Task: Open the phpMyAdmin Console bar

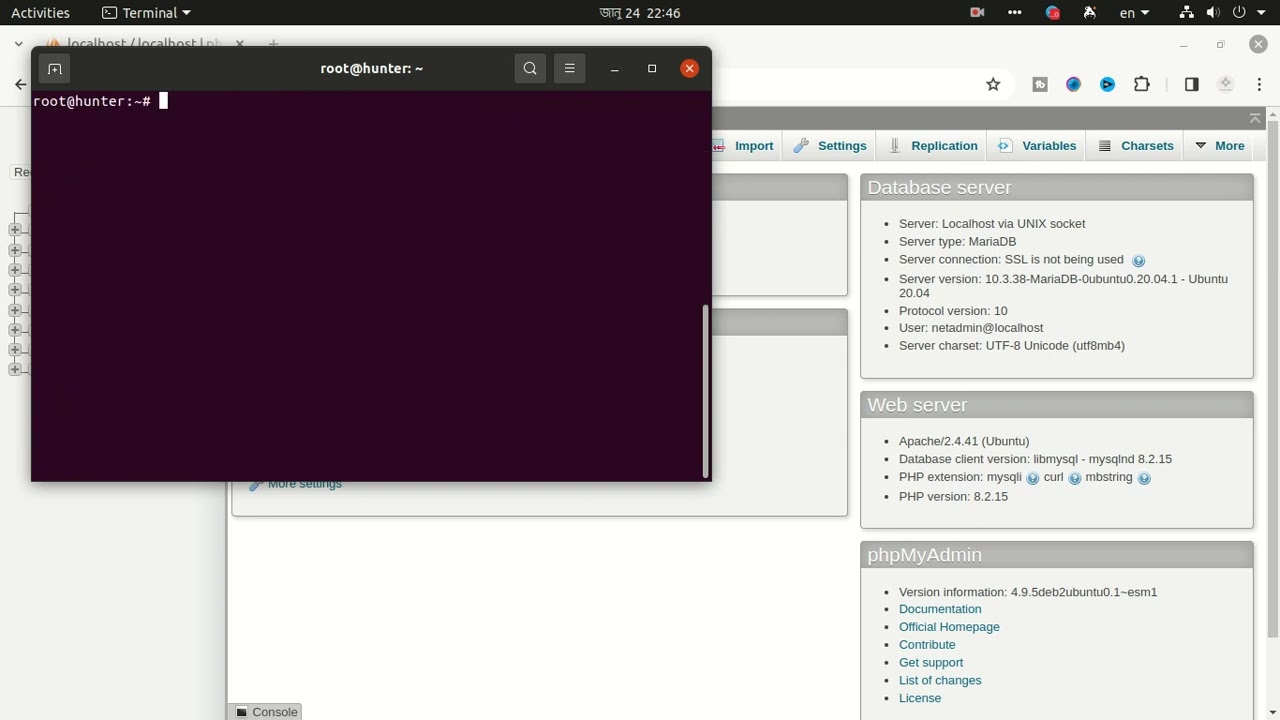Action: (266, 712)
